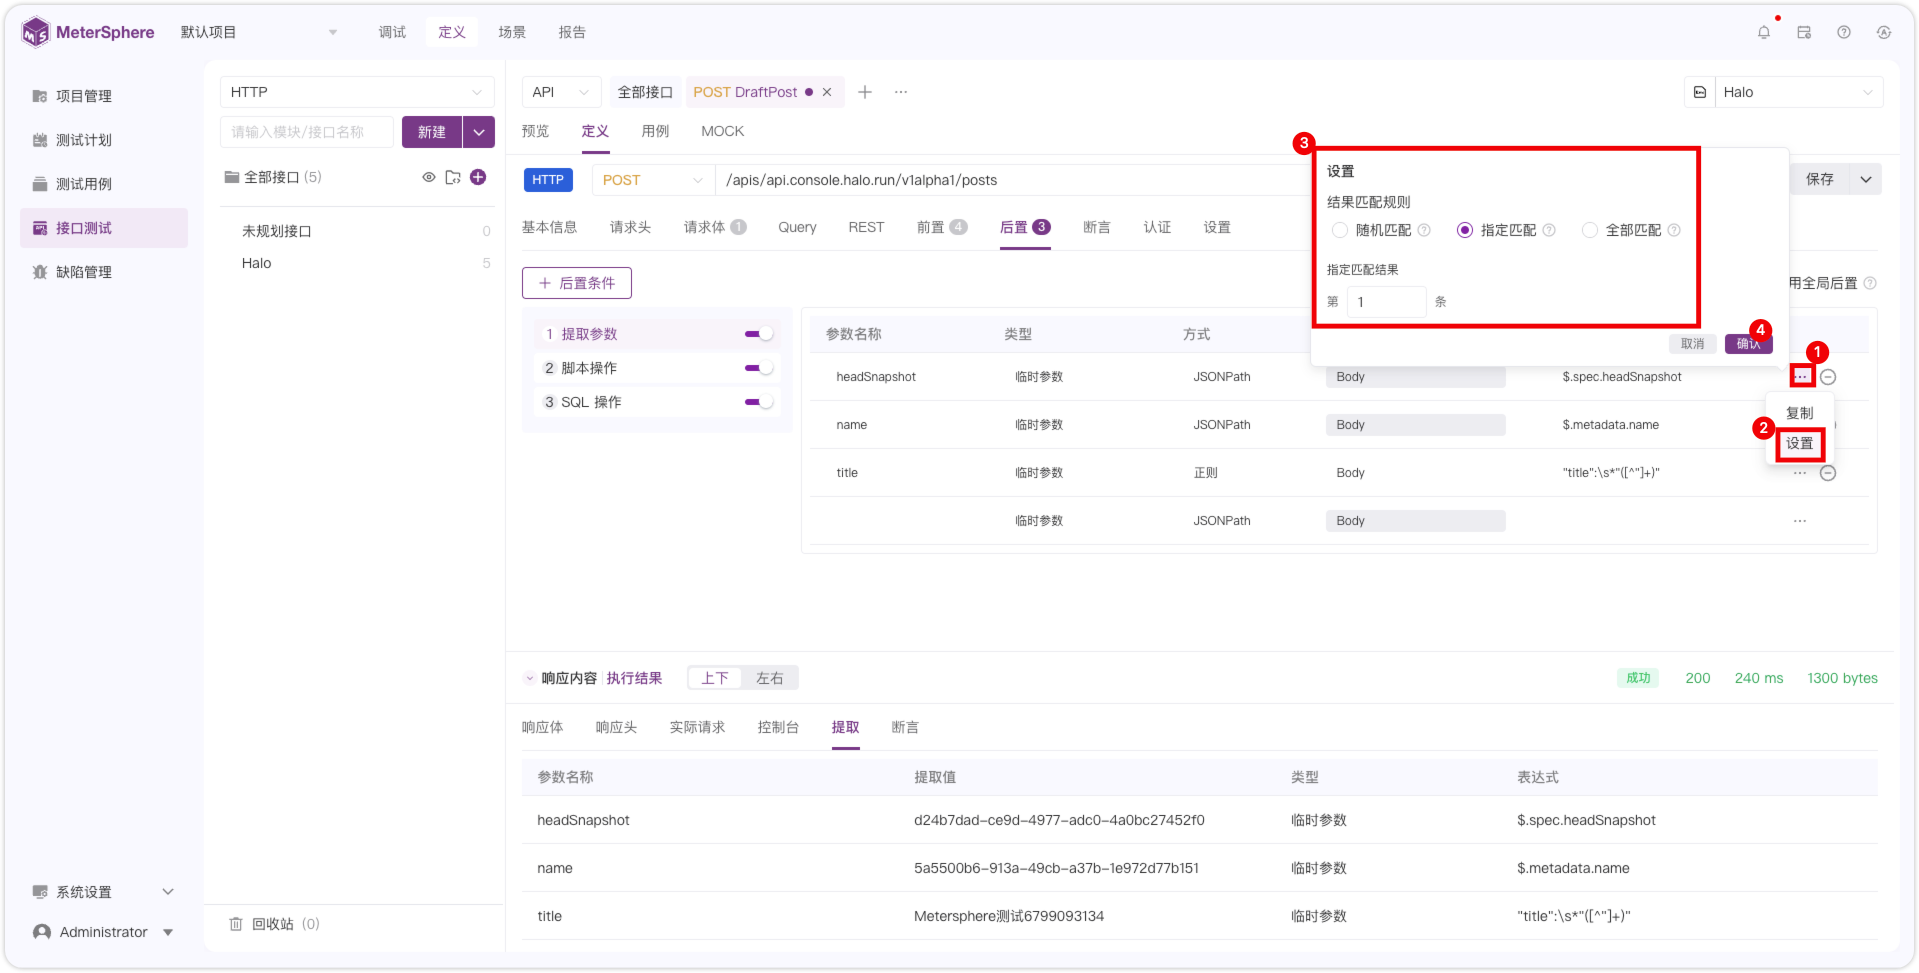Open the 回收站 trash item
1919x973 pixels.
274,924
